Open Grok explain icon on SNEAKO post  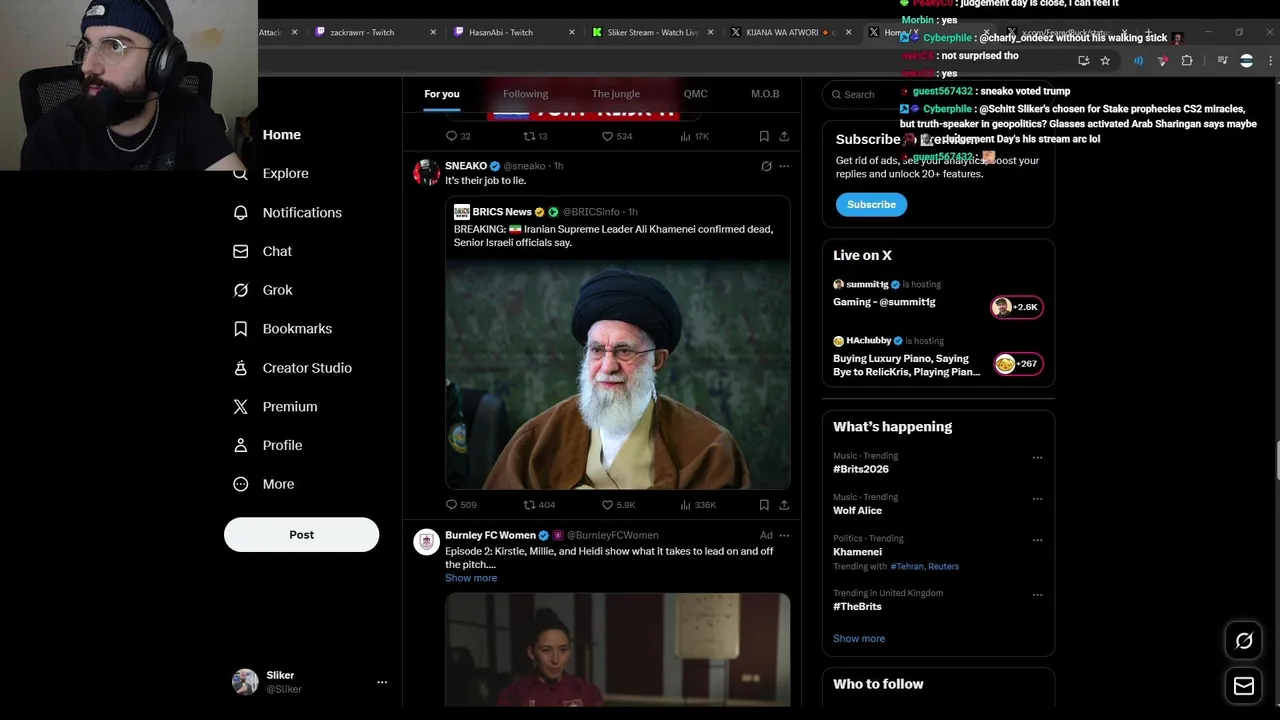tap(766, 166)
